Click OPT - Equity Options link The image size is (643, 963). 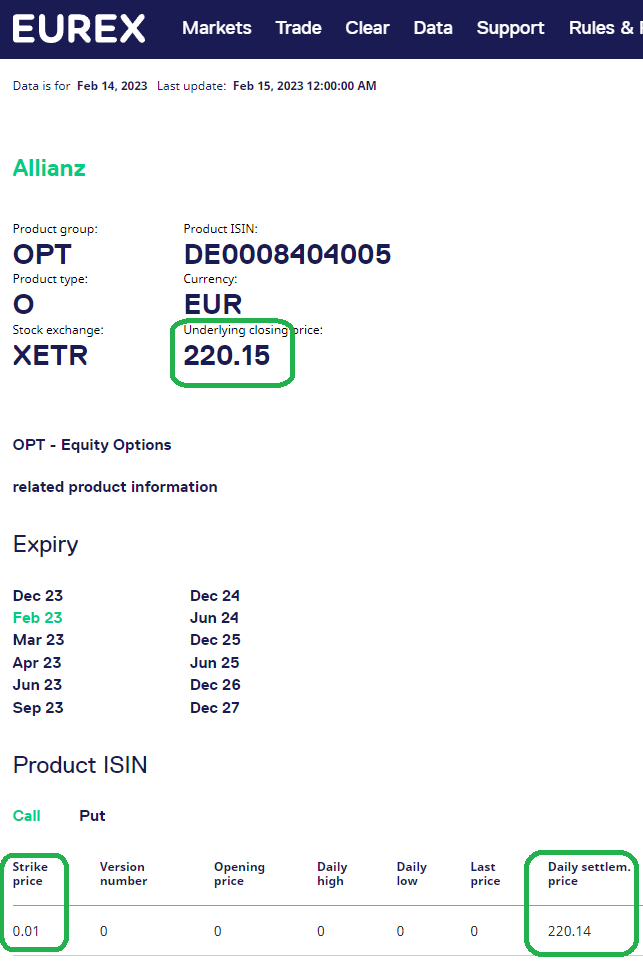92,445
